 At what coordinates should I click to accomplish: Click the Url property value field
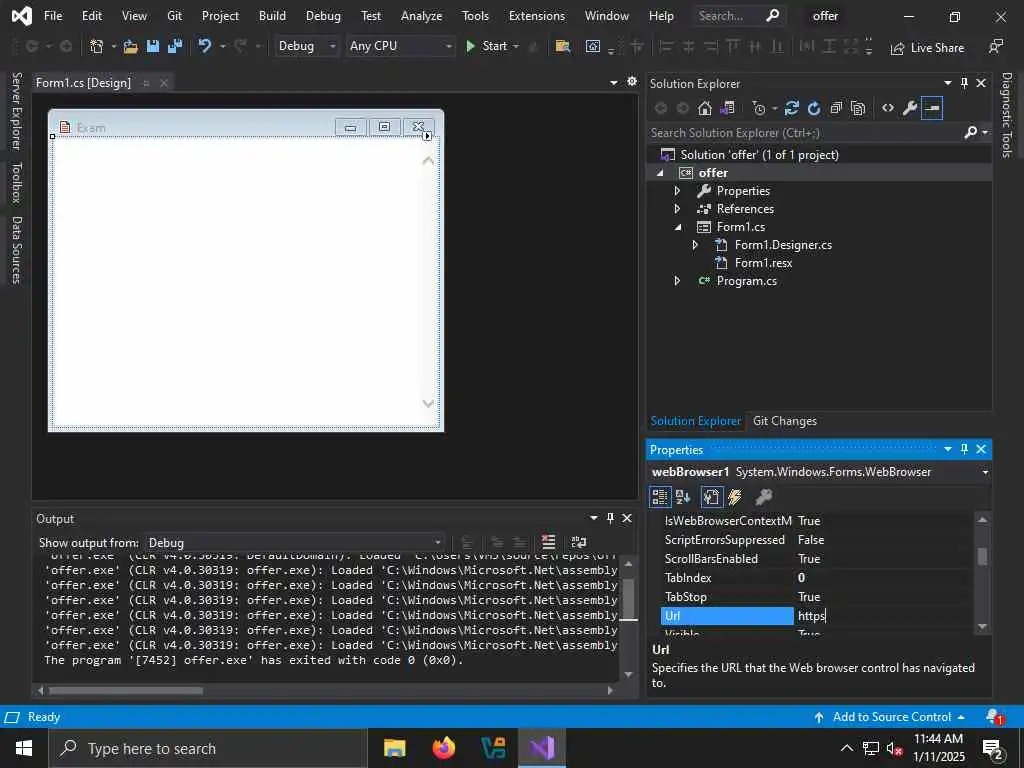point(882,616)
